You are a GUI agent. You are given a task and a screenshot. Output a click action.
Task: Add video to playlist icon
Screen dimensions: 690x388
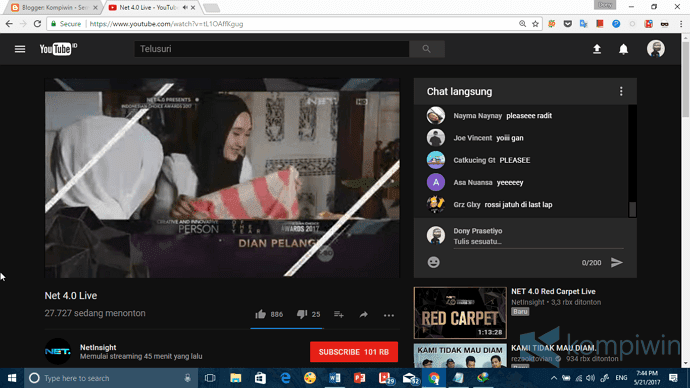[338, 314]
